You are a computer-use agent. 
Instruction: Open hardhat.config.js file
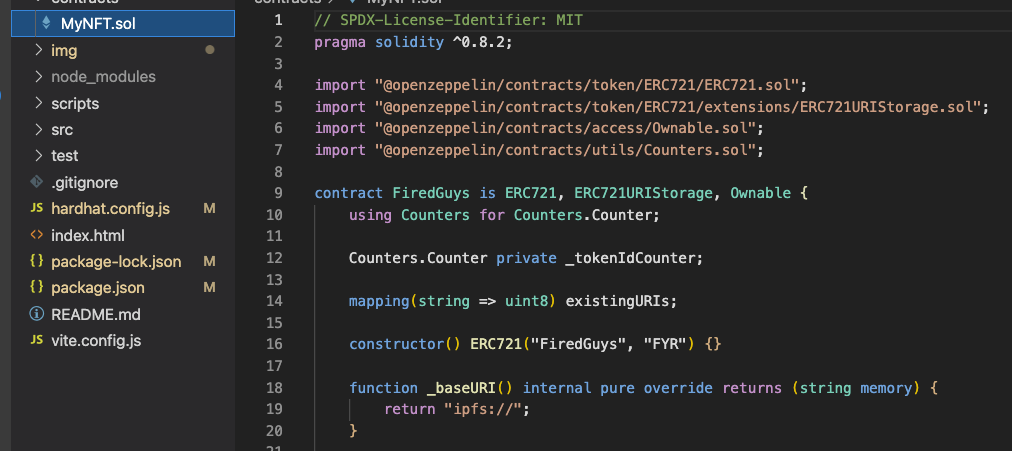pos(110,209)
